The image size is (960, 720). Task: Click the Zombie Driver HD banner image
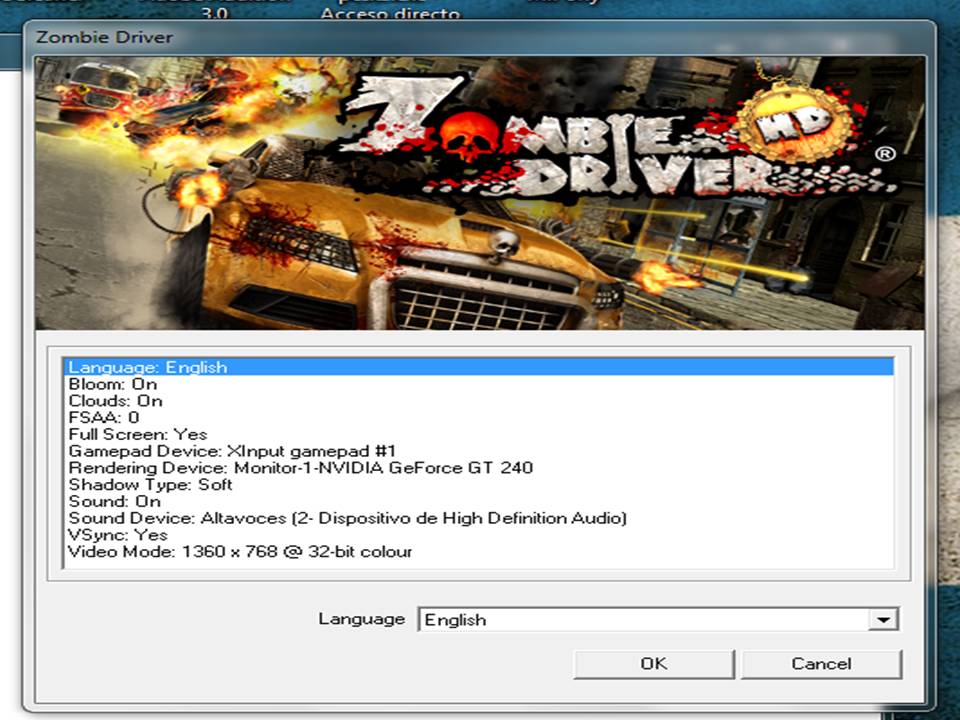point(479,193)
